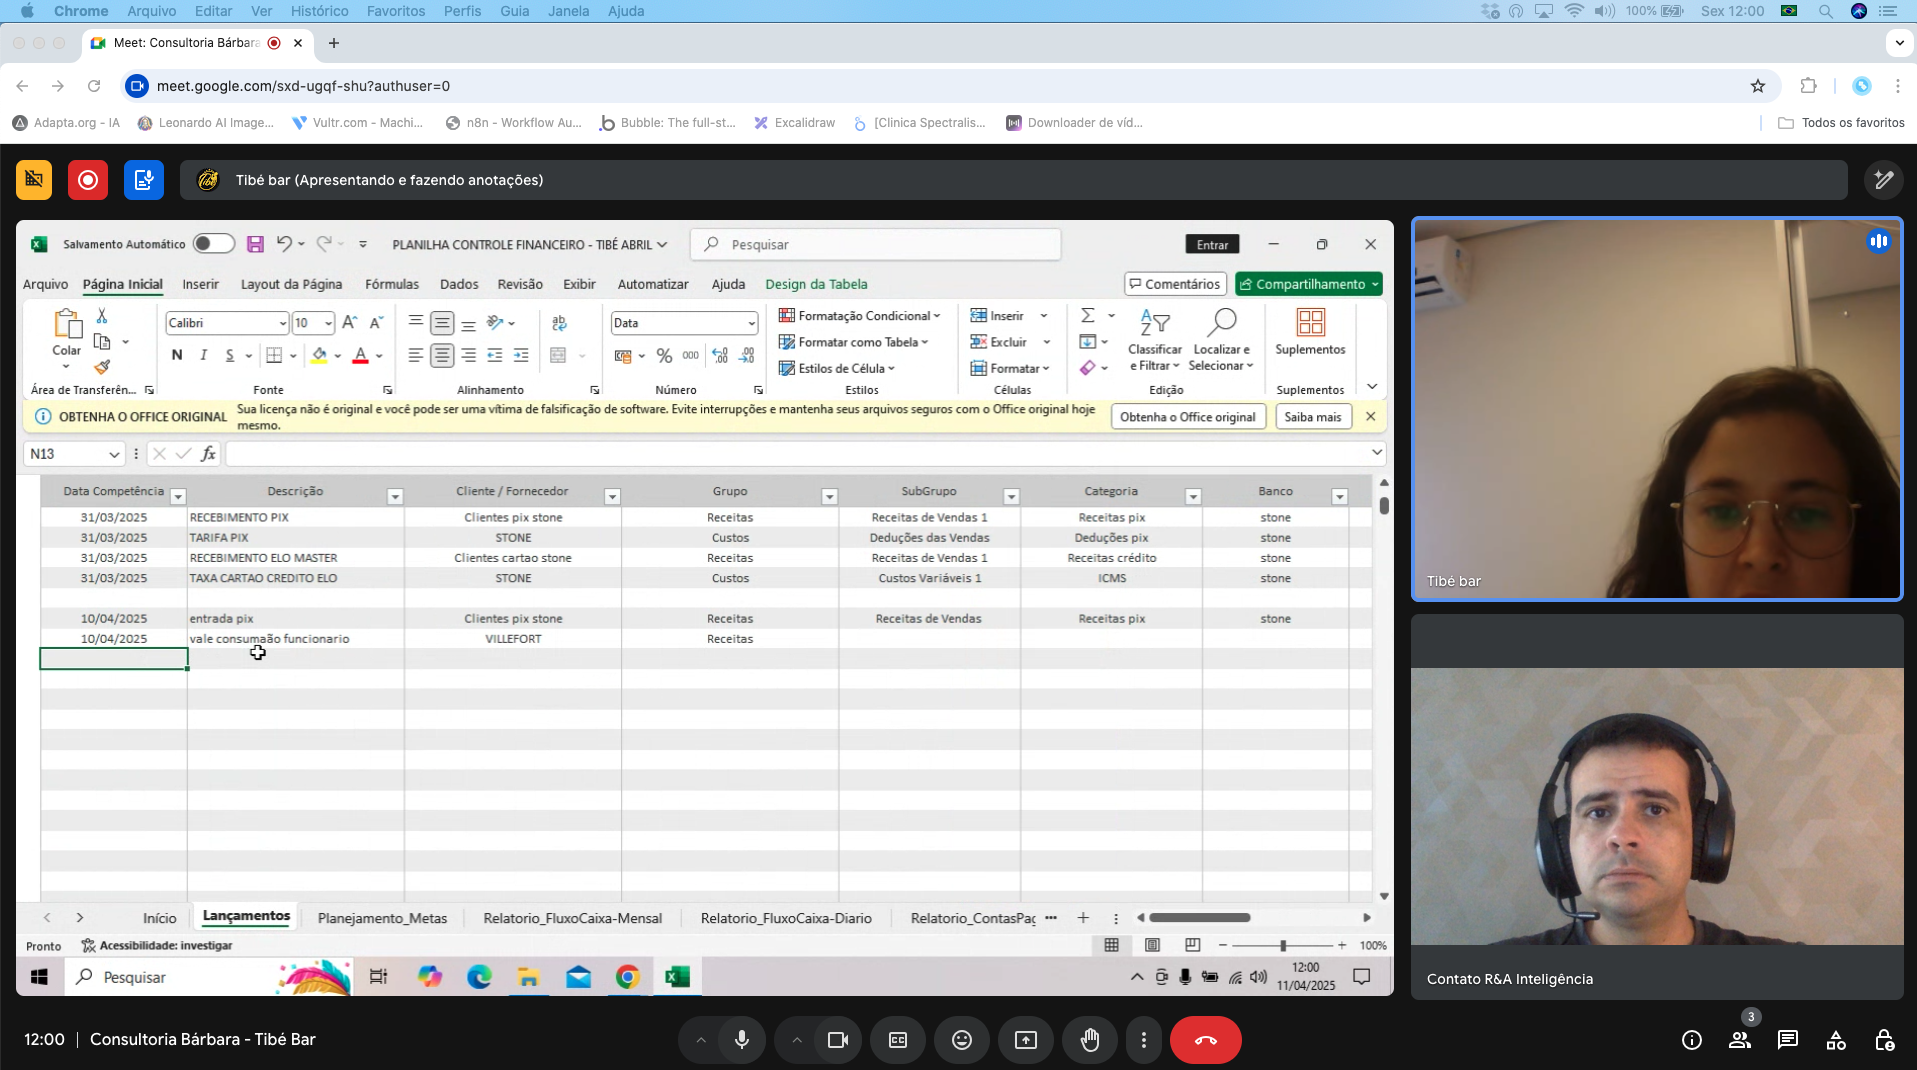The width and height of the screenshot is (1917, 1070).
Task: Click the Obtenha o Office original button
Action: (x=1187, y=417)
